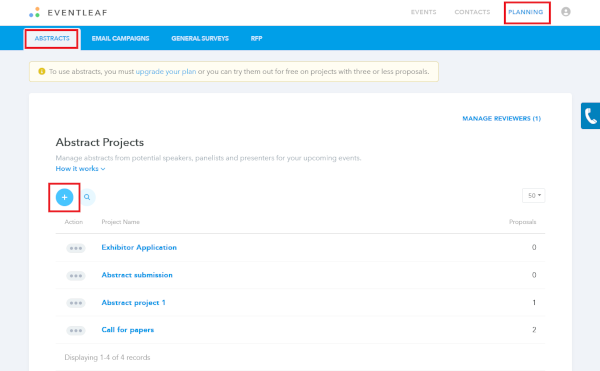Select Planning in top navigation
Viewport: 600px width, 371px height.
click(526, 12)
